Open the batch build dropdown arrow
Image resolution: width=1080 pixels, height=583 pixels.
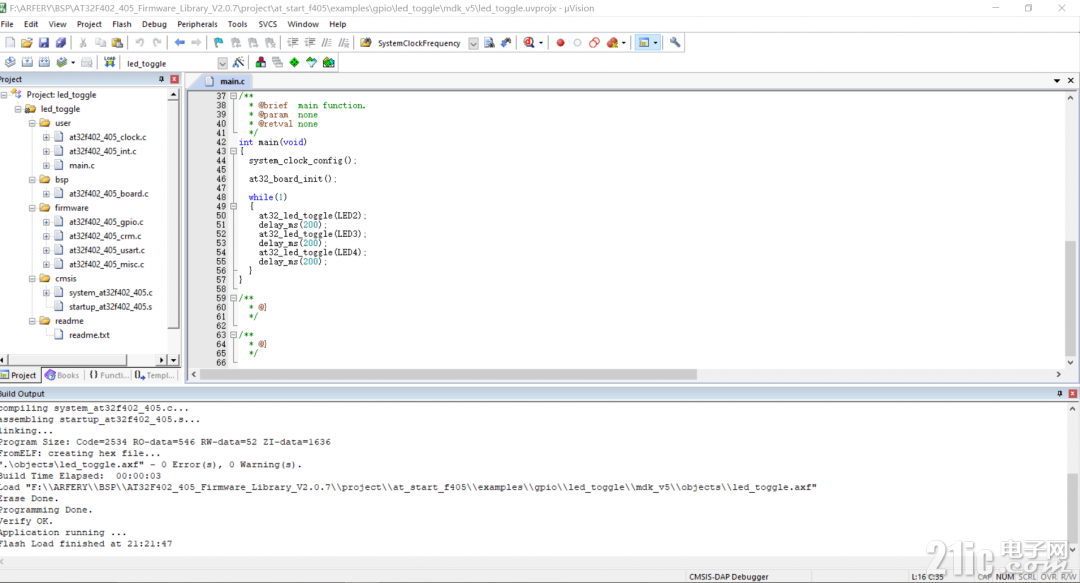click(73, 63)
